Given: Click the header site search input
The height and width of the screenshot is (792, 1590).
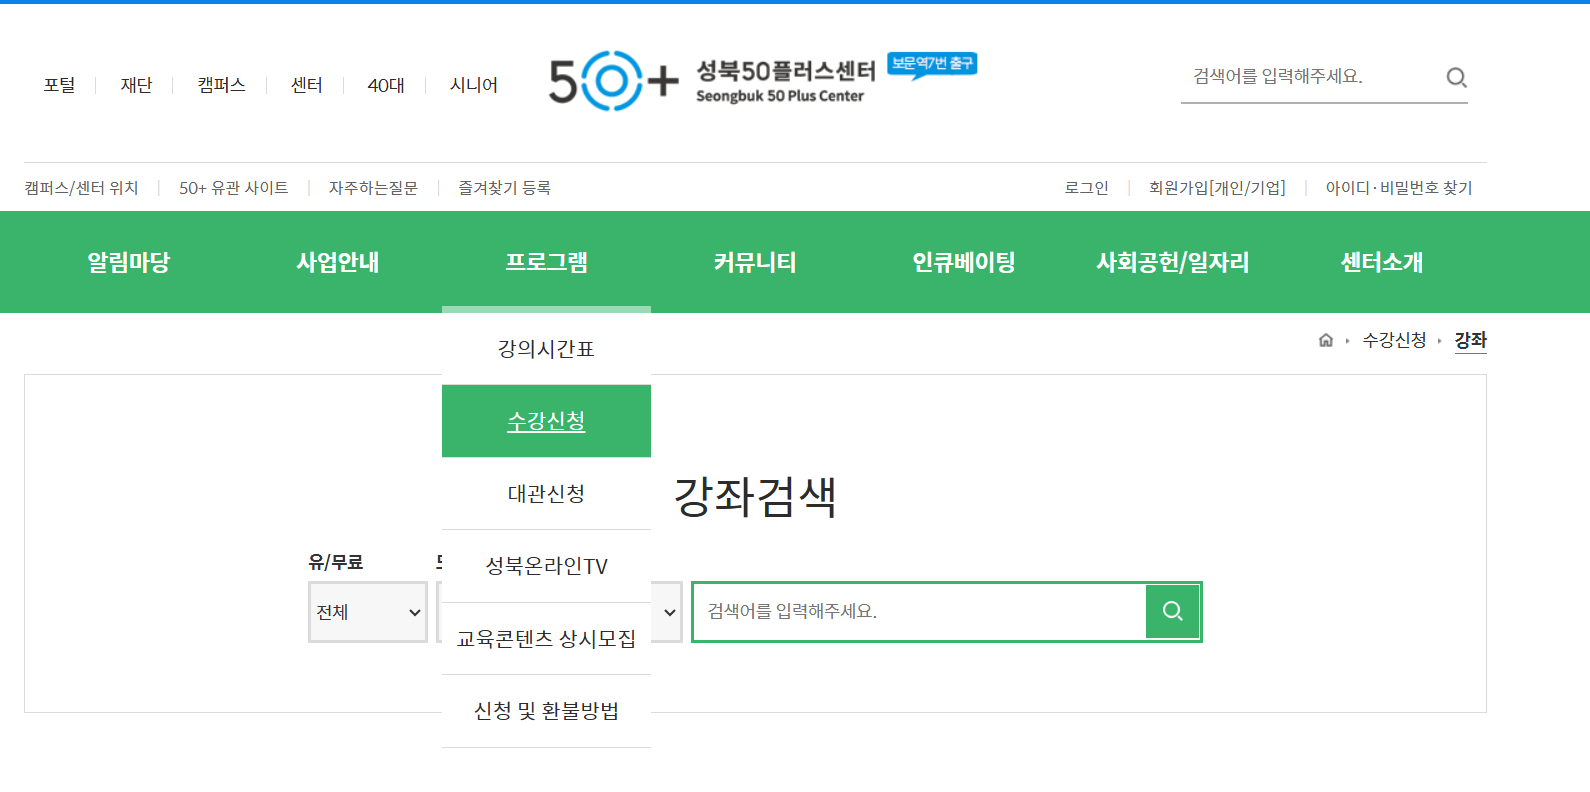Looking at the screenshot, I should click(x=1310, y=77).
